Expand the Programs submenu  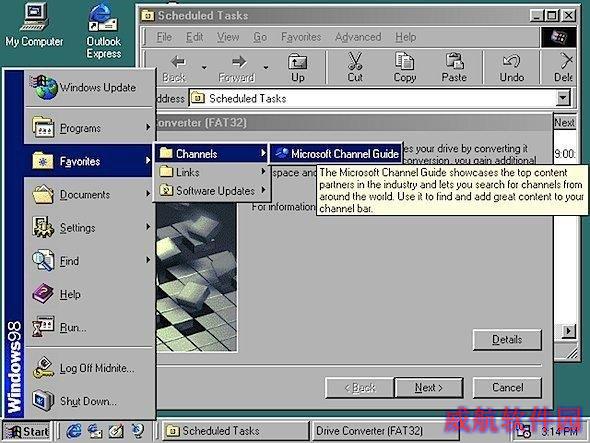coord(90,128)
